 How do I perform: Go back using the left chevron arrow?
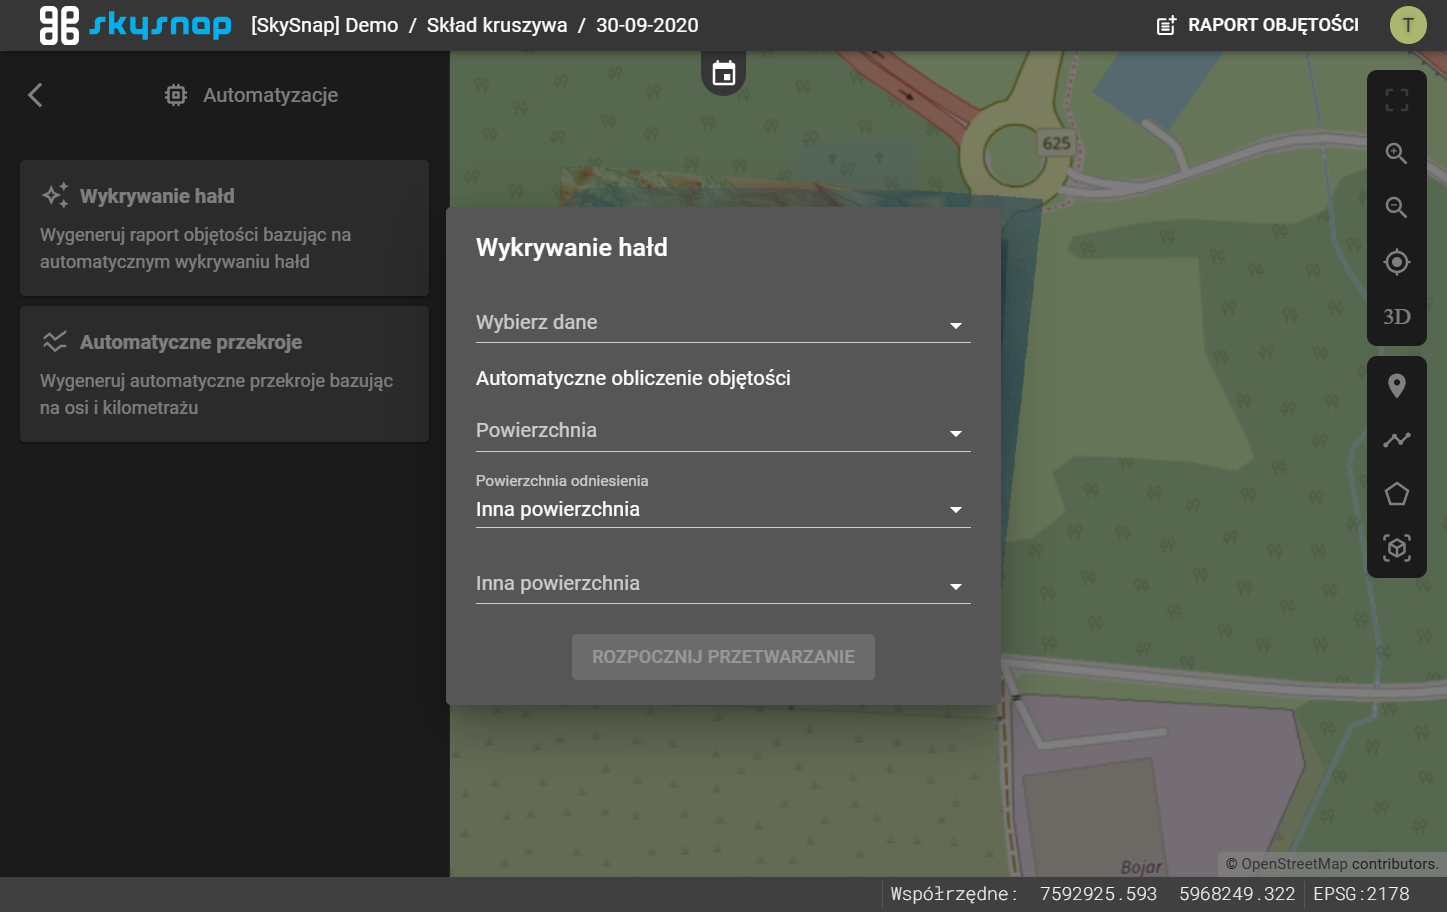(x=35, y=95)
